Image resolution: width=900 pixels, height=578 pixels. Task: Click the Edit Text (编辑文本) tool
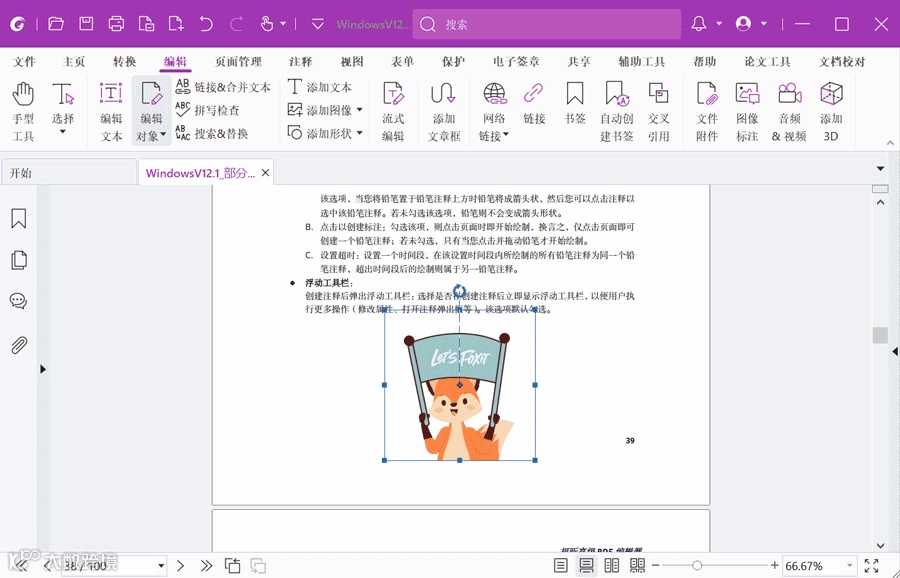[x=111, y=111]
